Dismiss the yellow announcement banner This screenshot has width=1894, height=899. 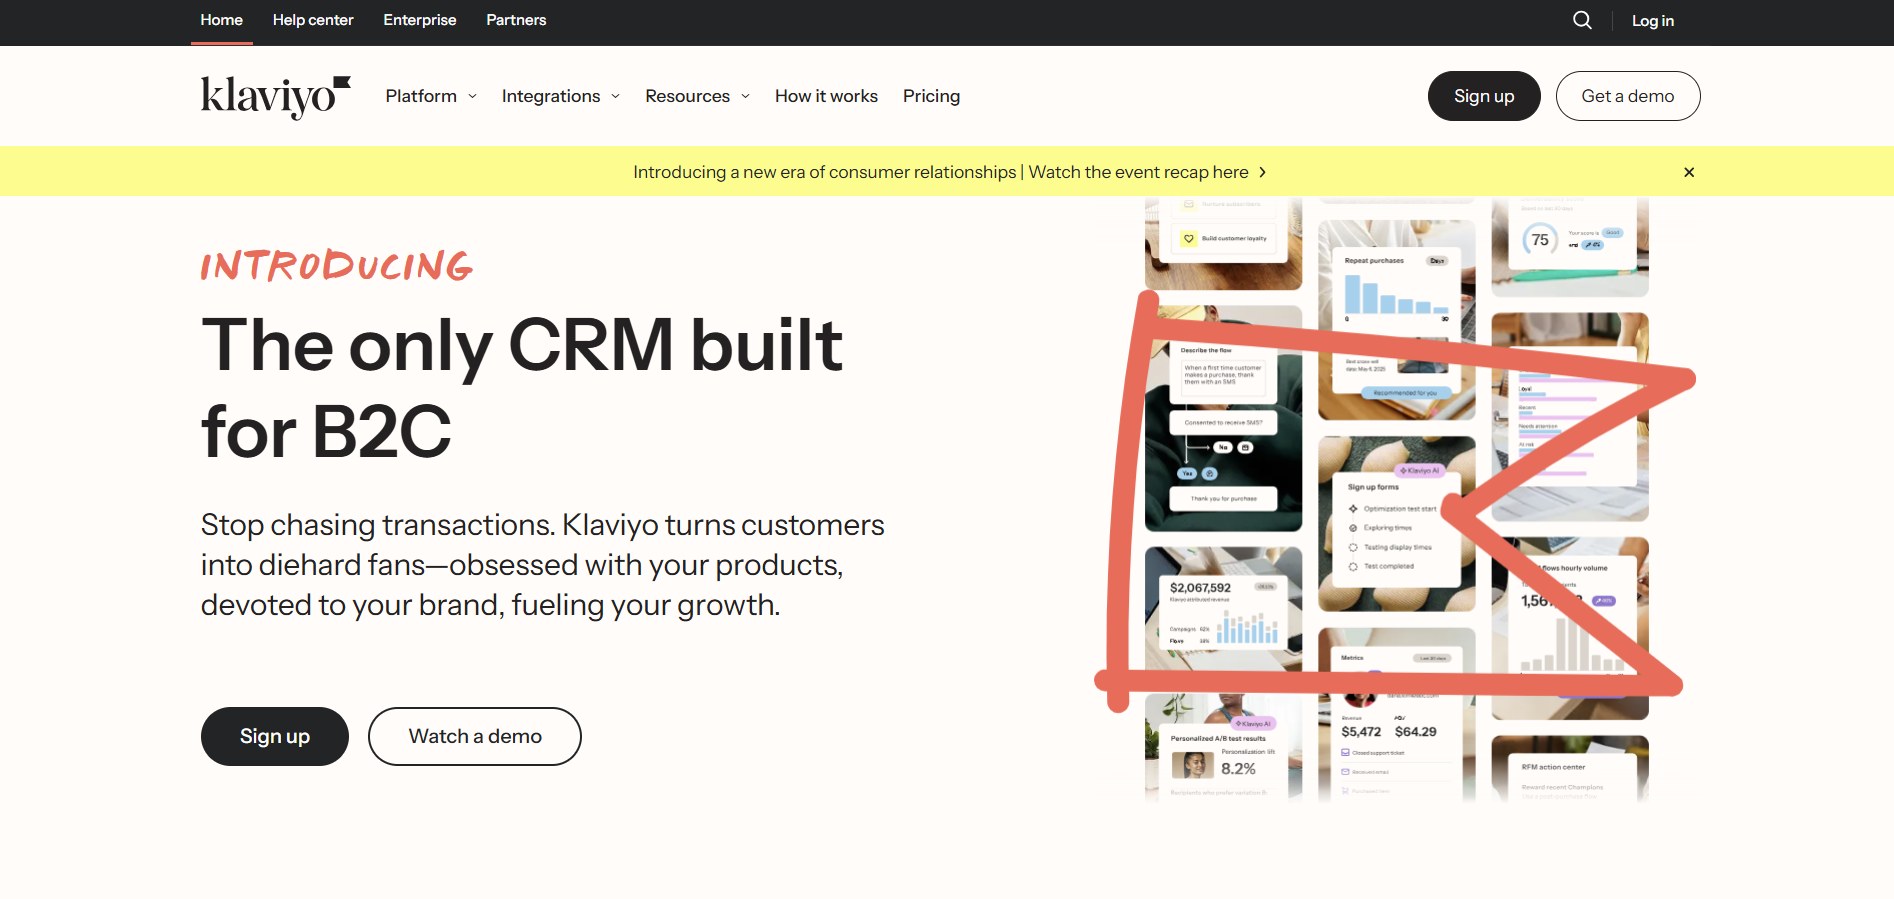coord(1689,172)
